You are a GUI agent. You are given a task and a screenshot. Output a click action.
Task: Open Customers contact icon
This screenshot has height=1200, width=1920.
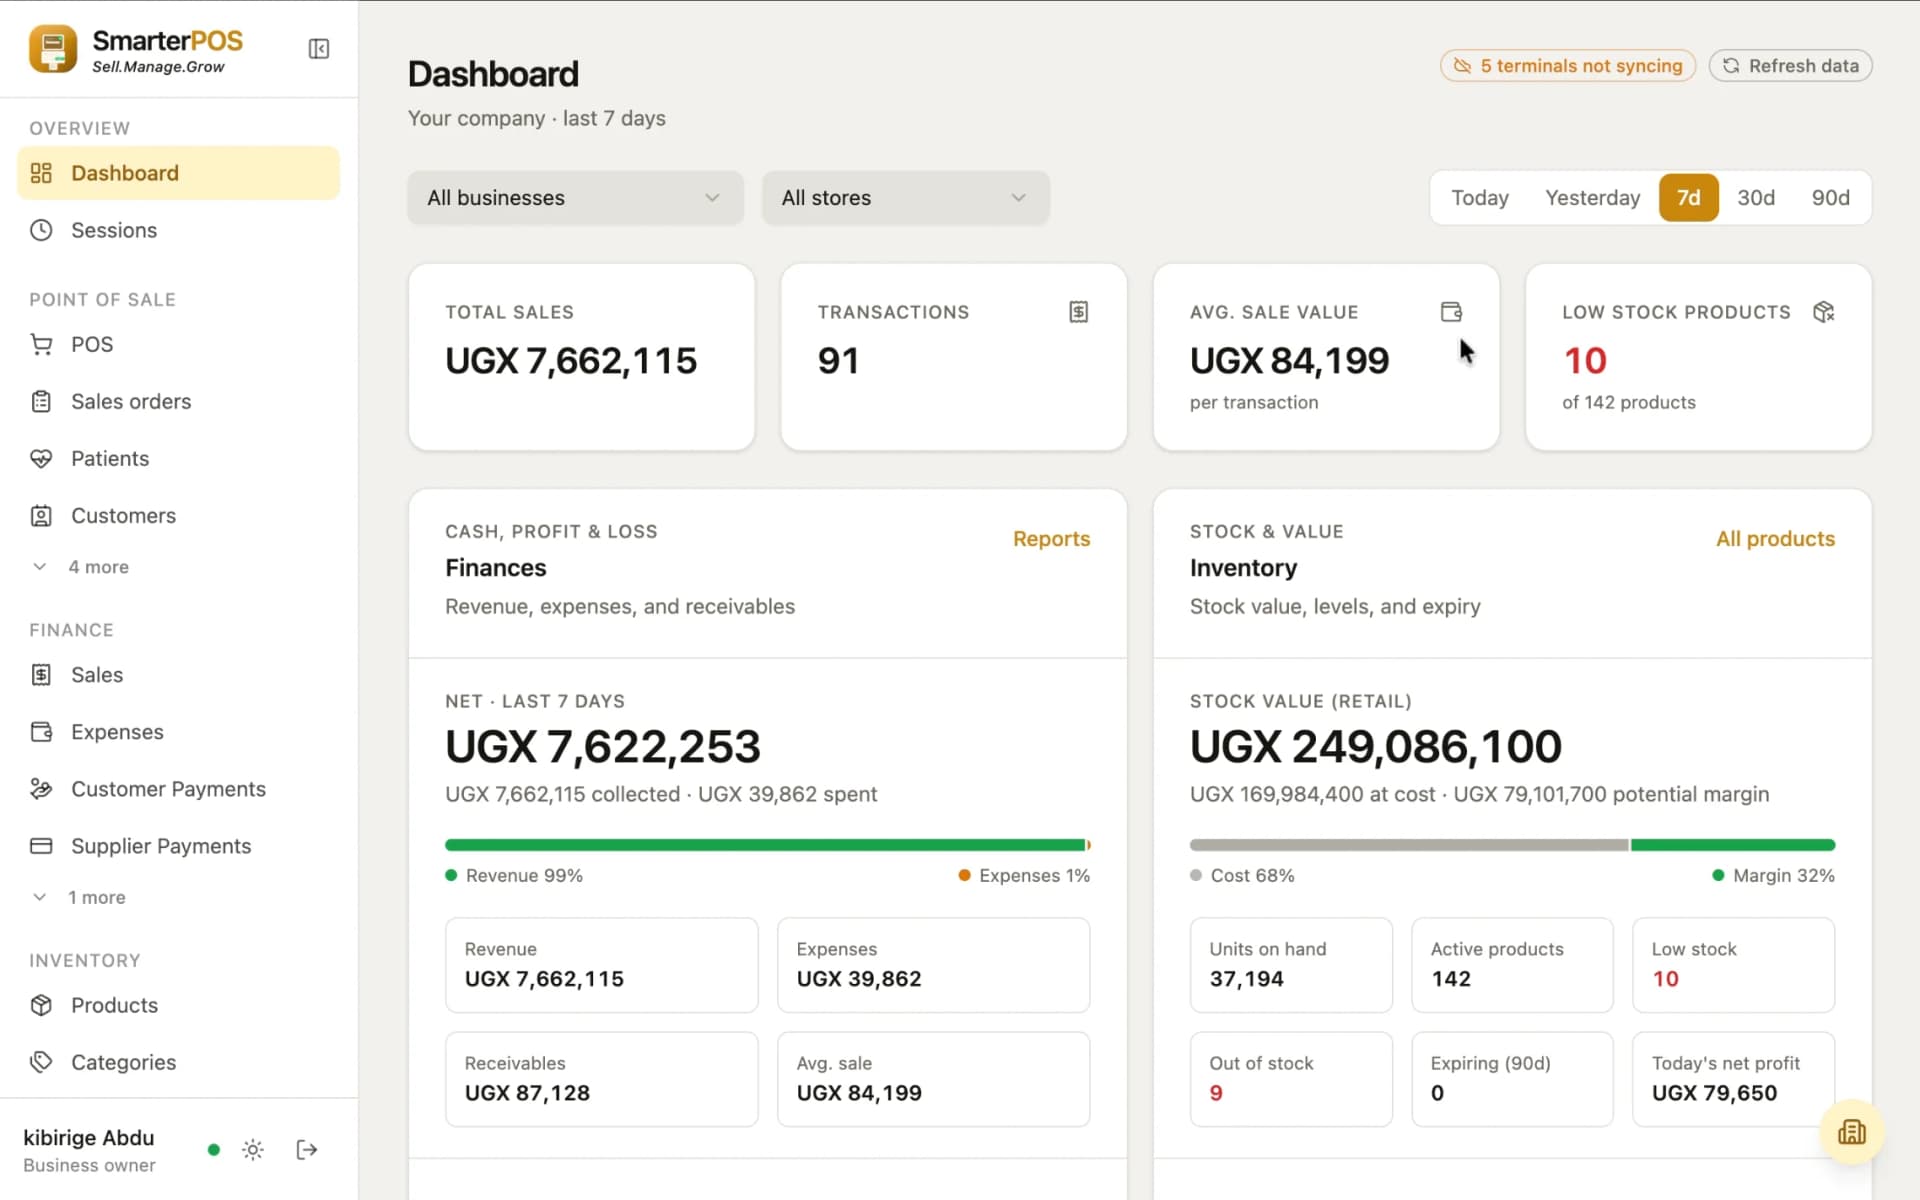pyautogui.click(x=41, y=516)
